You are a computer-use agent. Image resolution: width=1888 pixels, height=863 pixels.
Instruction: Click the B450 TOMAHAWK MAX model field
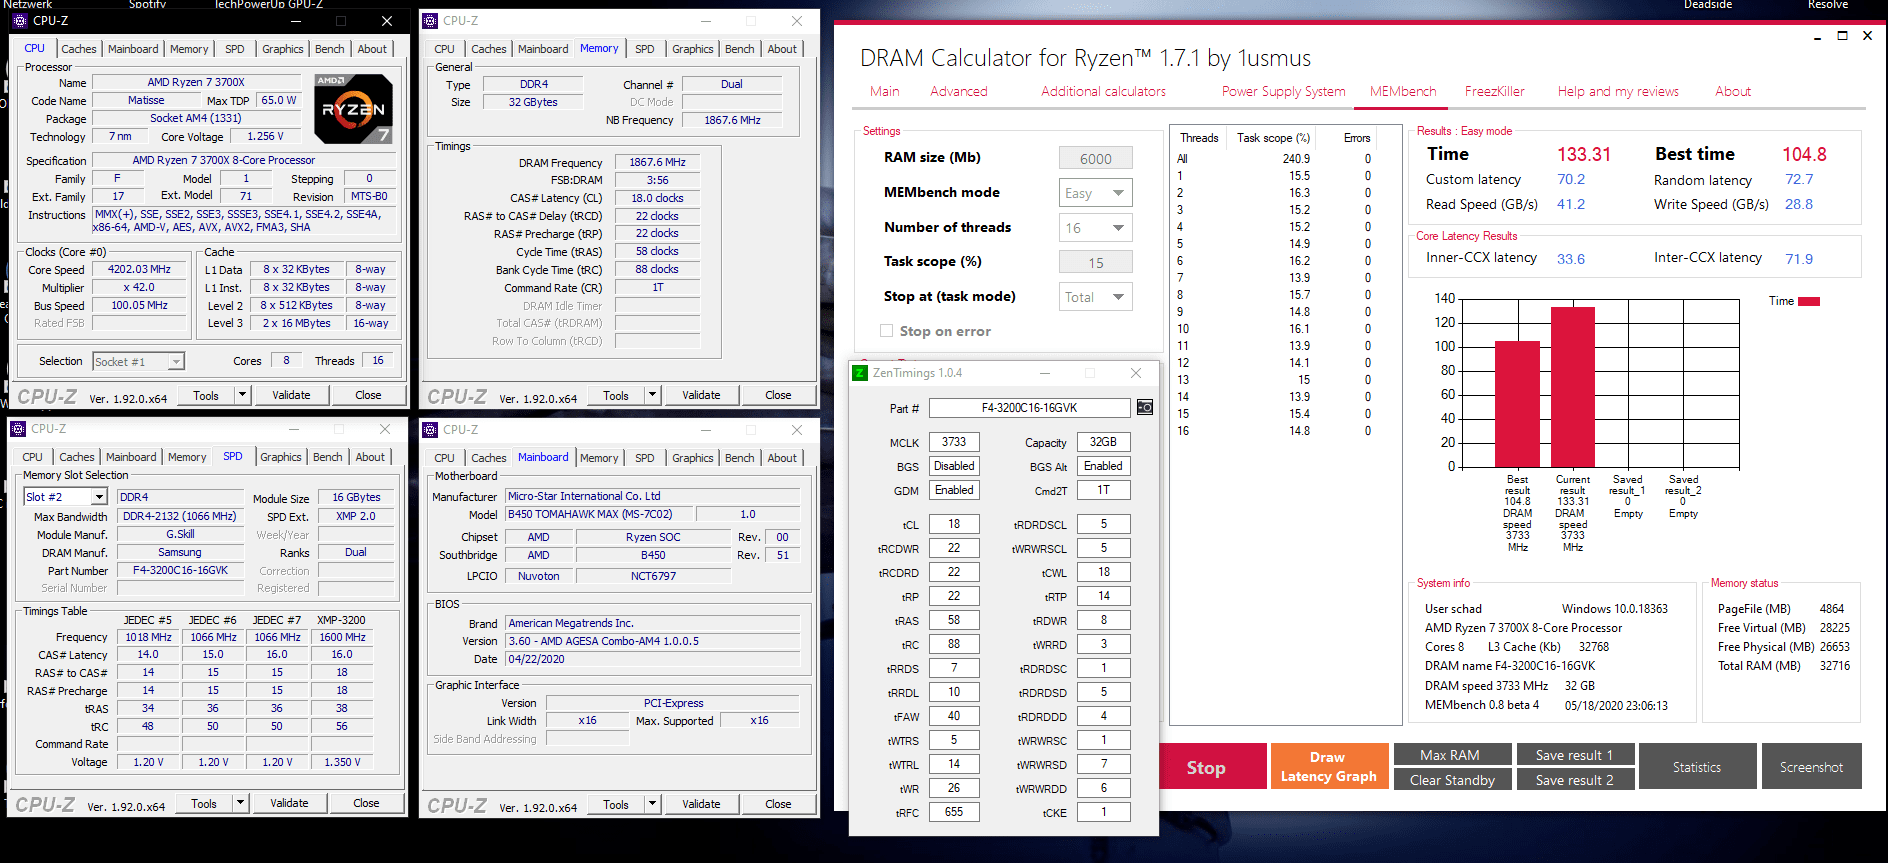pos(600,514)
